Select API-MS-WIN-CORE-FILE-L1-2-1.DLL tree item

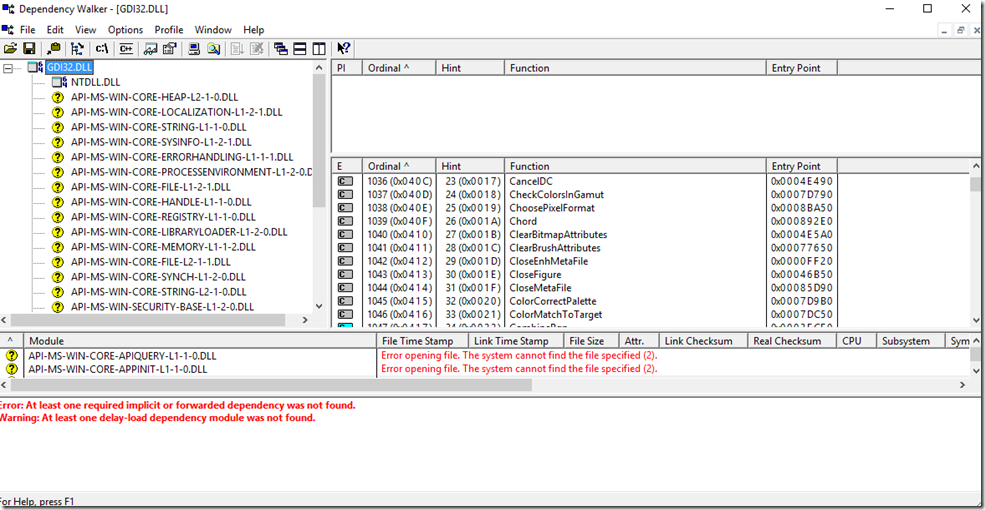[x=151, y=187]
